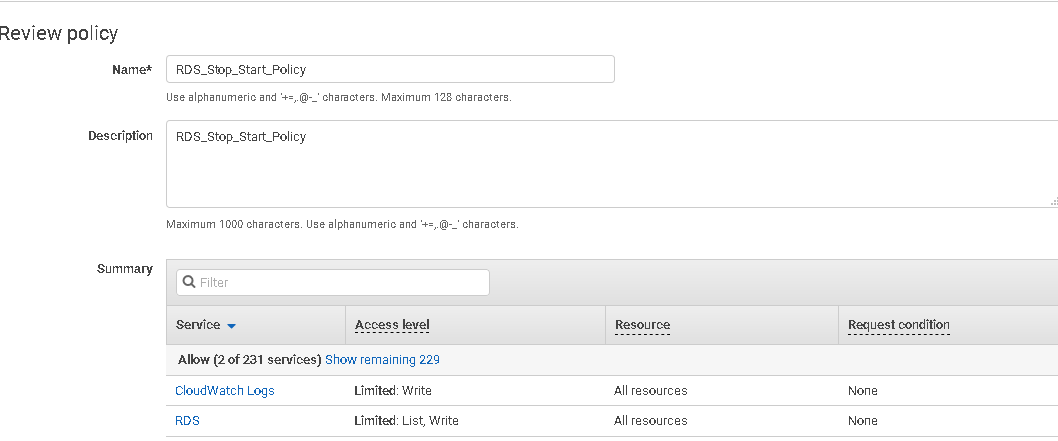The width and height of the screenshot is (1058, 441).
Task: Sort by the Service column header
Action: point(198,325)
